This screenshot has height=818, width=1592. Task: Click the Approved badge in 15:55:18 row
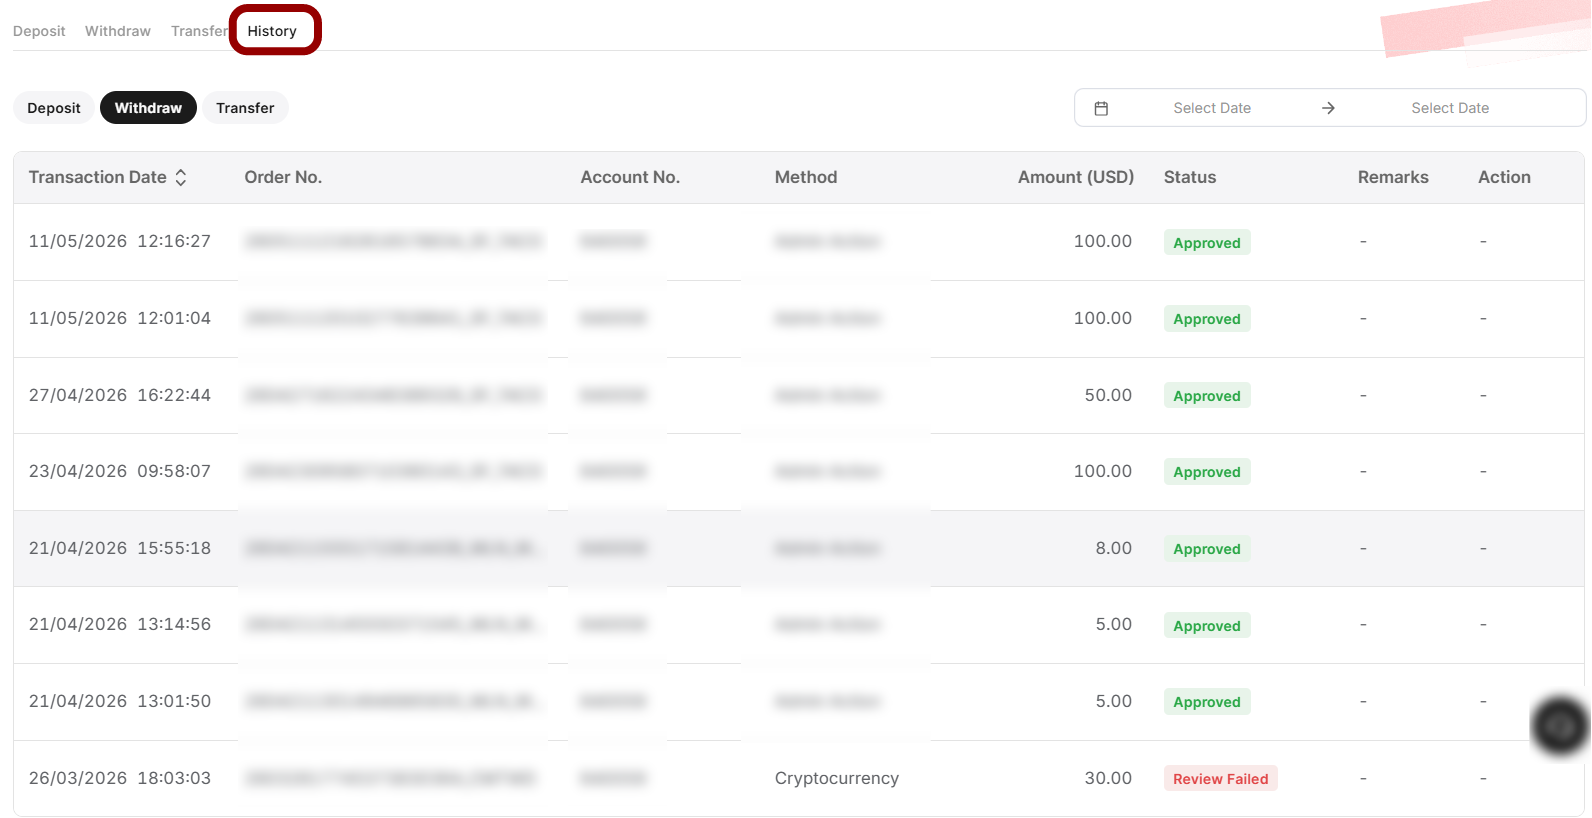click(x=1207, y=549)
